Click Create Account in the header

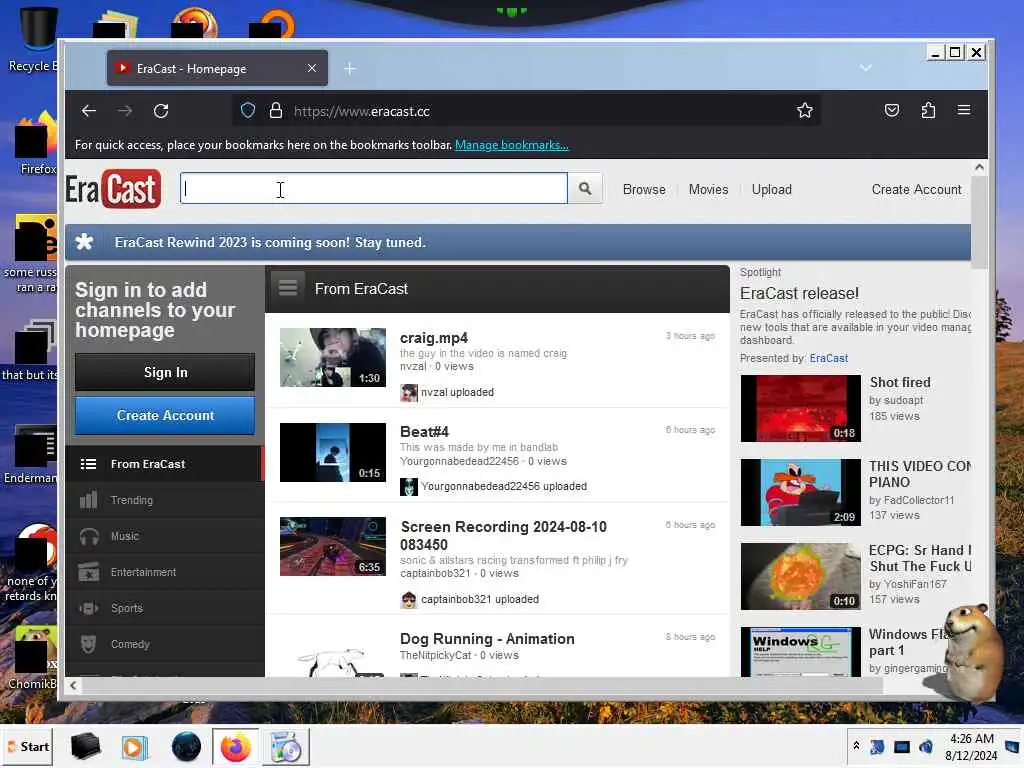point(916,189)
